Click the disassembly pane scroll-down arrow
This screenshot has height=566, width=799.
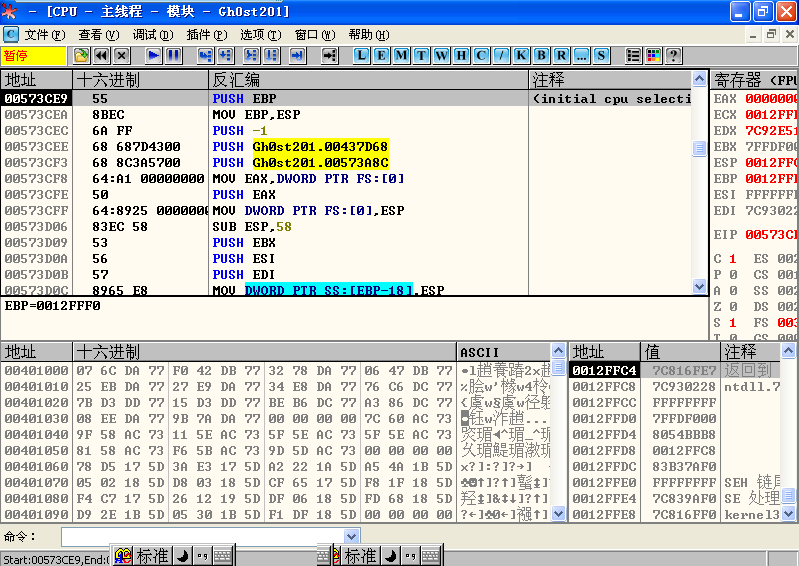coord(699,287)
